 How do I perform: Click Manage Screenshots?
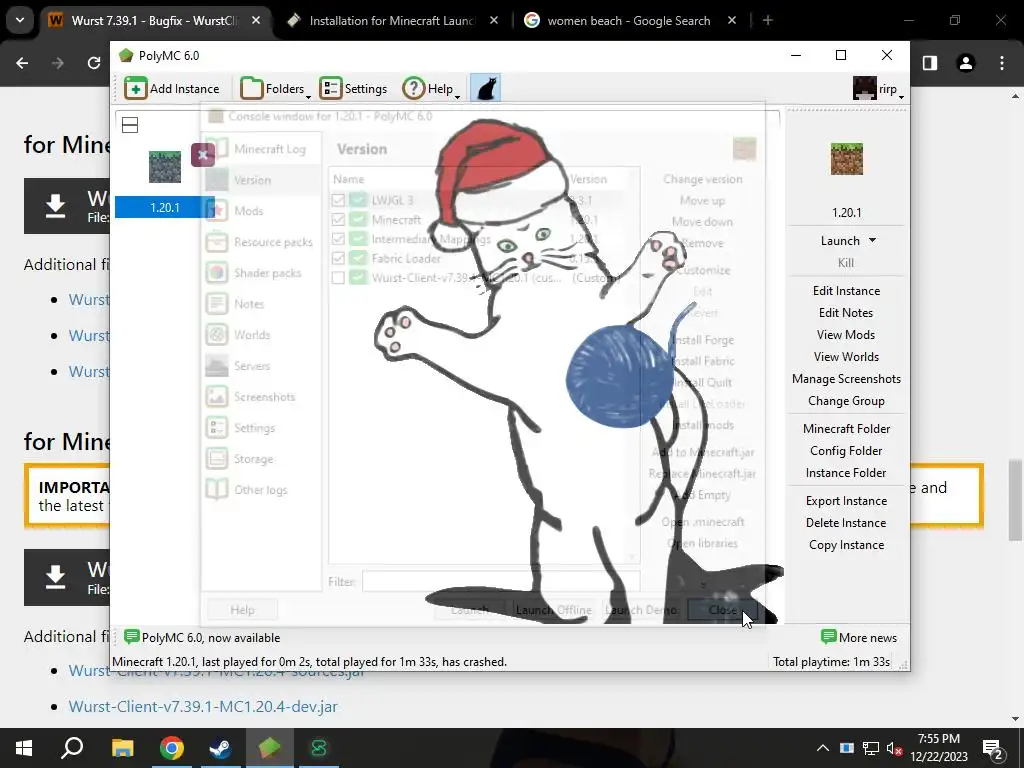(x=846, y=379)
